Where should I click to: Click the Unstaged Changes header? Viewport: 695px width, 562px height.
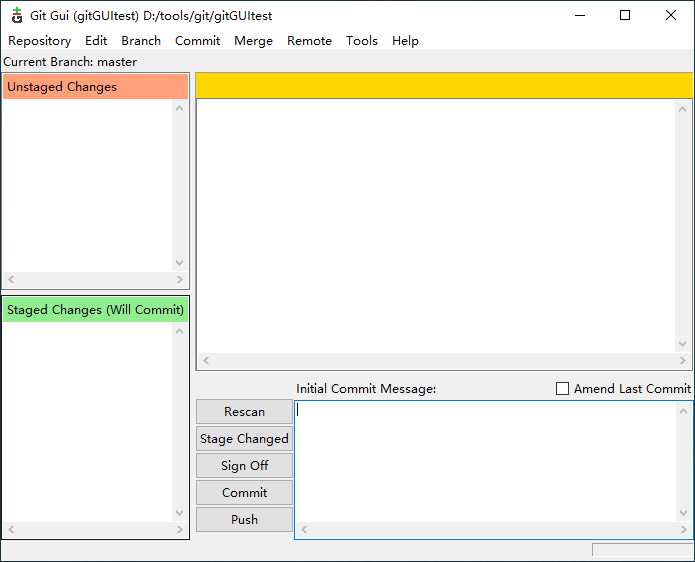tap(95, 87)
